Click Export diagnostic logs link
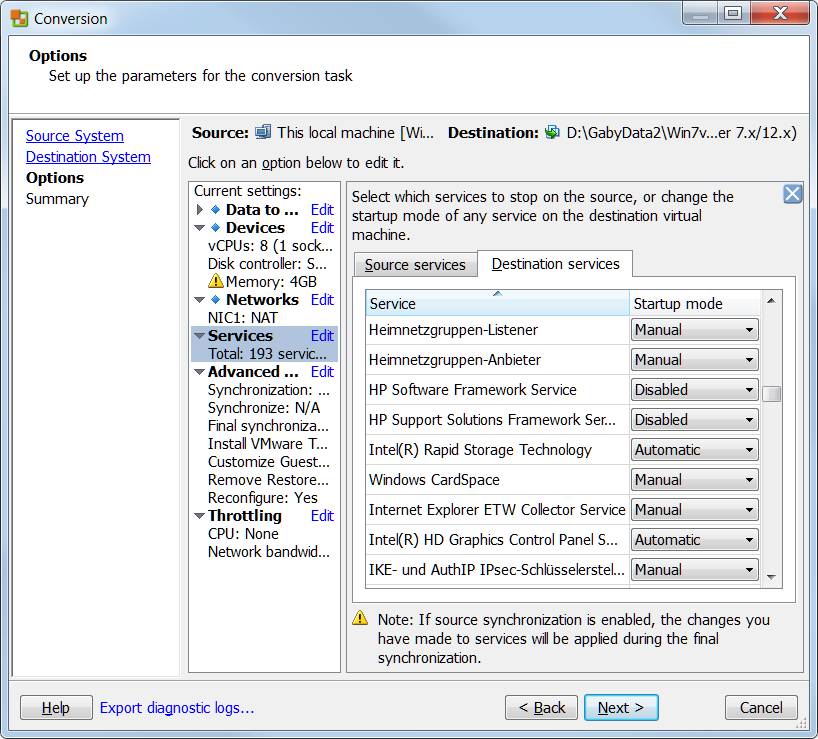This screenshot has width=818, height=739. pos(177,708)
